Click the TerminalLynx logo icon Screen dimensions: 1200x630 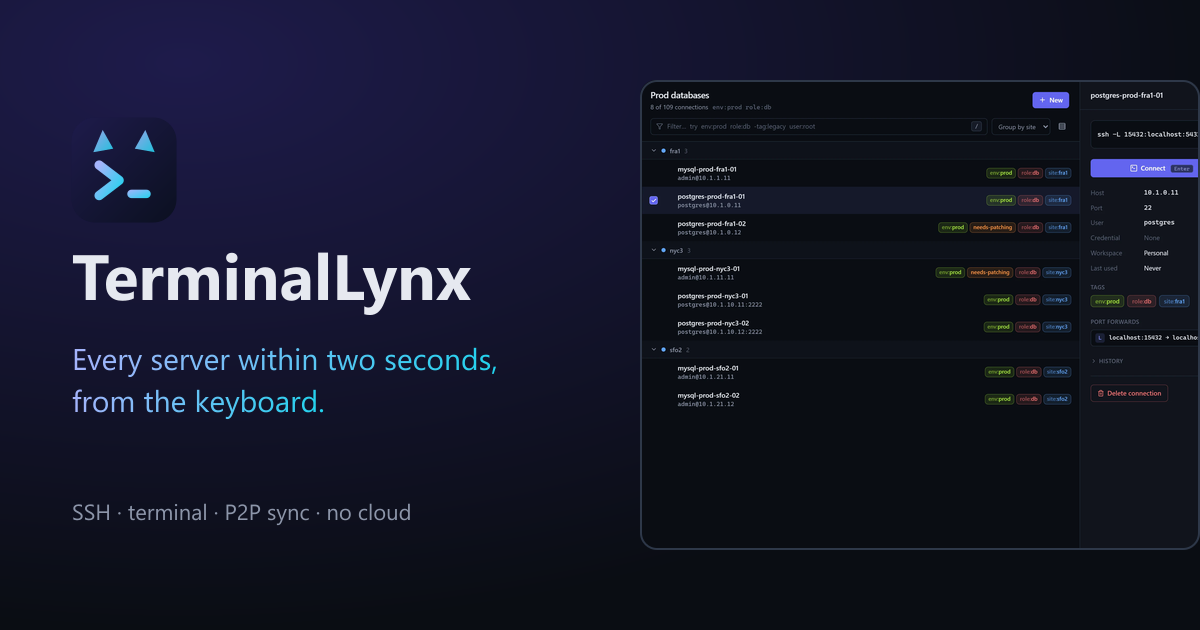pos(126,170)
